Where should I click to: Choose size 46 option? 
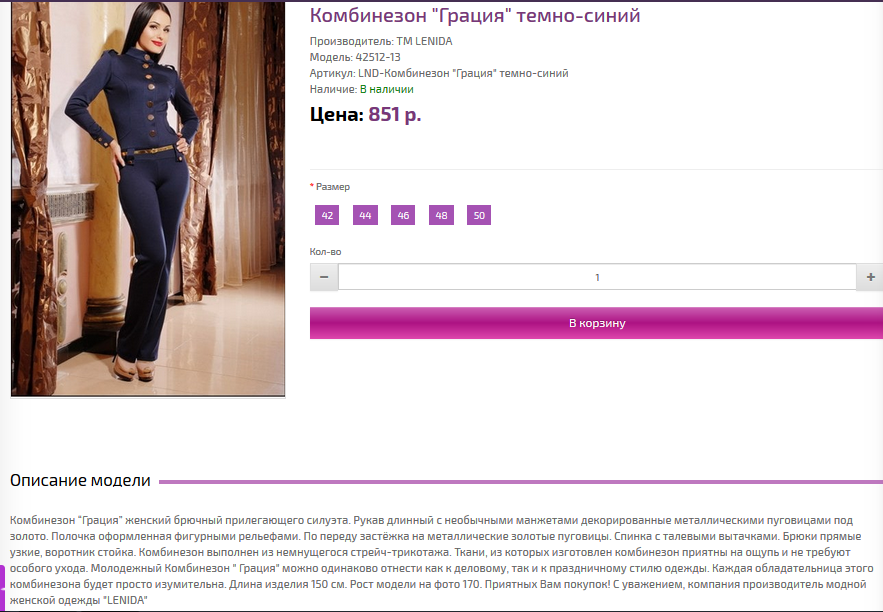click(x=403, y=215)
